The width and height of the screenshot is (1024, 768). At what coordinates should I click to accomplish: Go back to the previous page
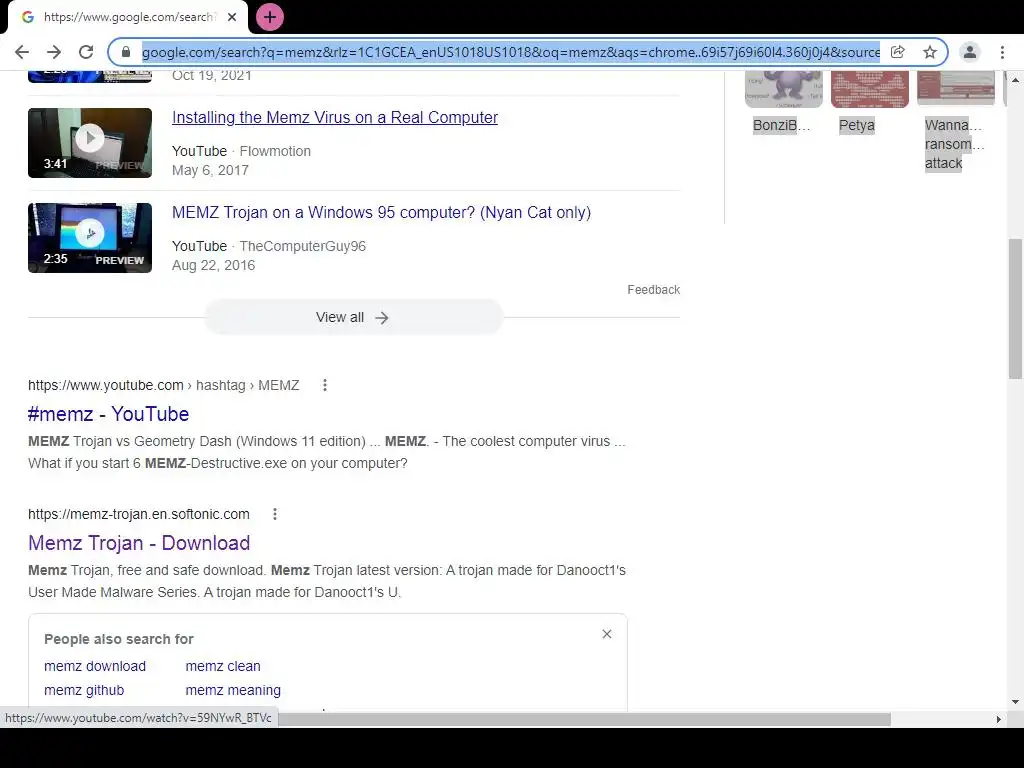click(x=22, y=52)
